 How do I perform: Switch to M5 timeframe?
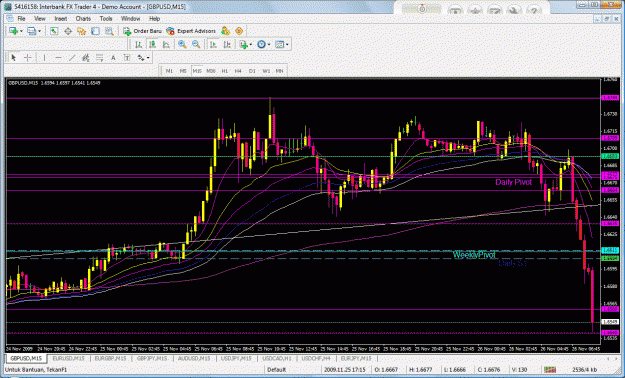click(x=183, y=71)
